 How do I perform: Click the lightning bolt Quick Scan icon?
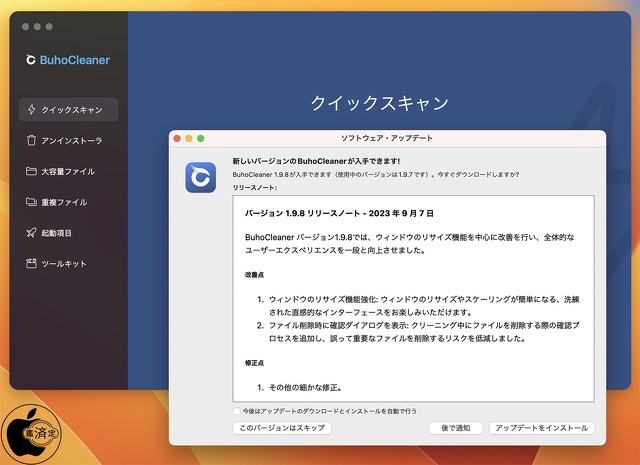click(31, 109)
